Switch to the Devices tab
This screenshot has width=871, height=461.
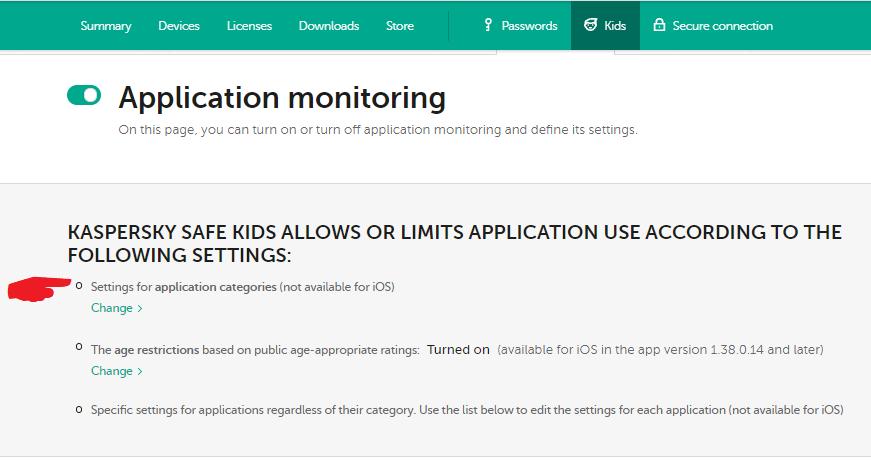pos(179,26)
